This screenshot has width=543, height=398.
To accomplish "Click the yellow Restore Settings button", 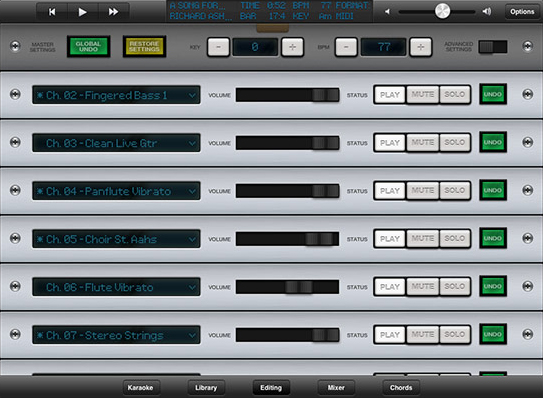I will (144, 46).
